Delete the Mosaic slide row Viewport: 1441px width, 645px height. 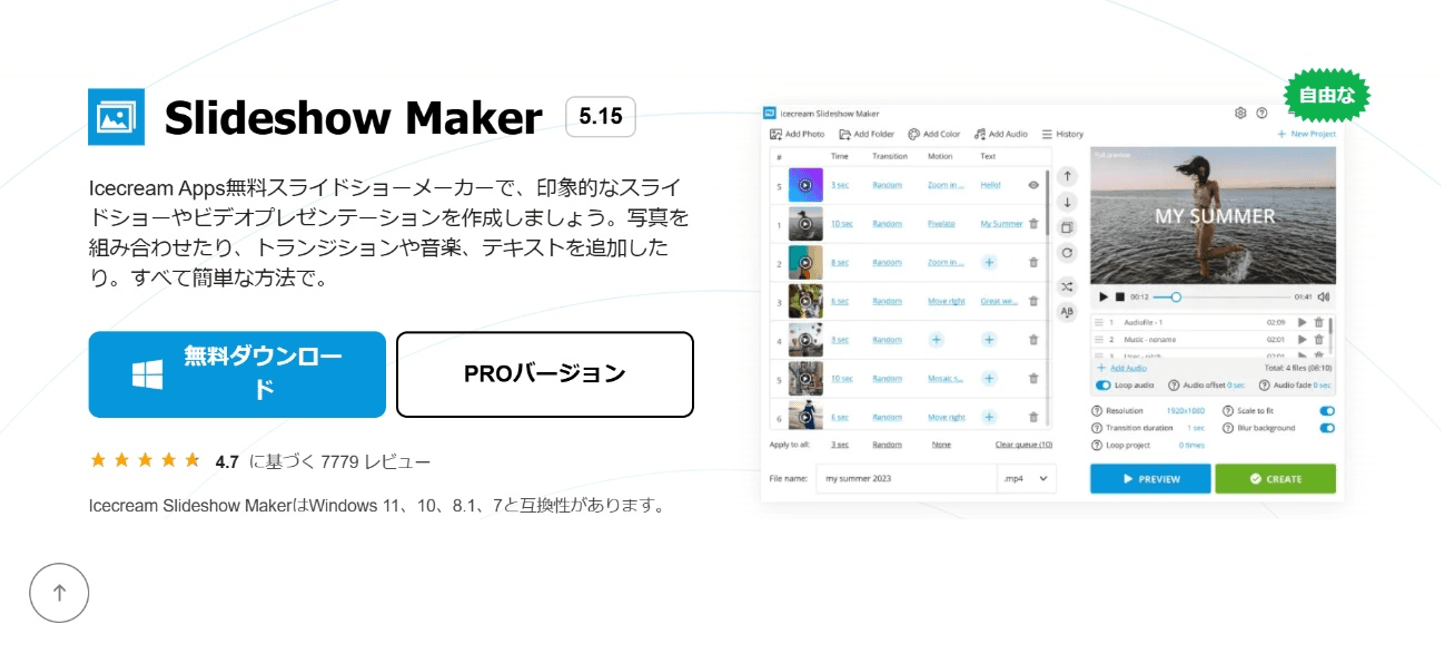1033,379
